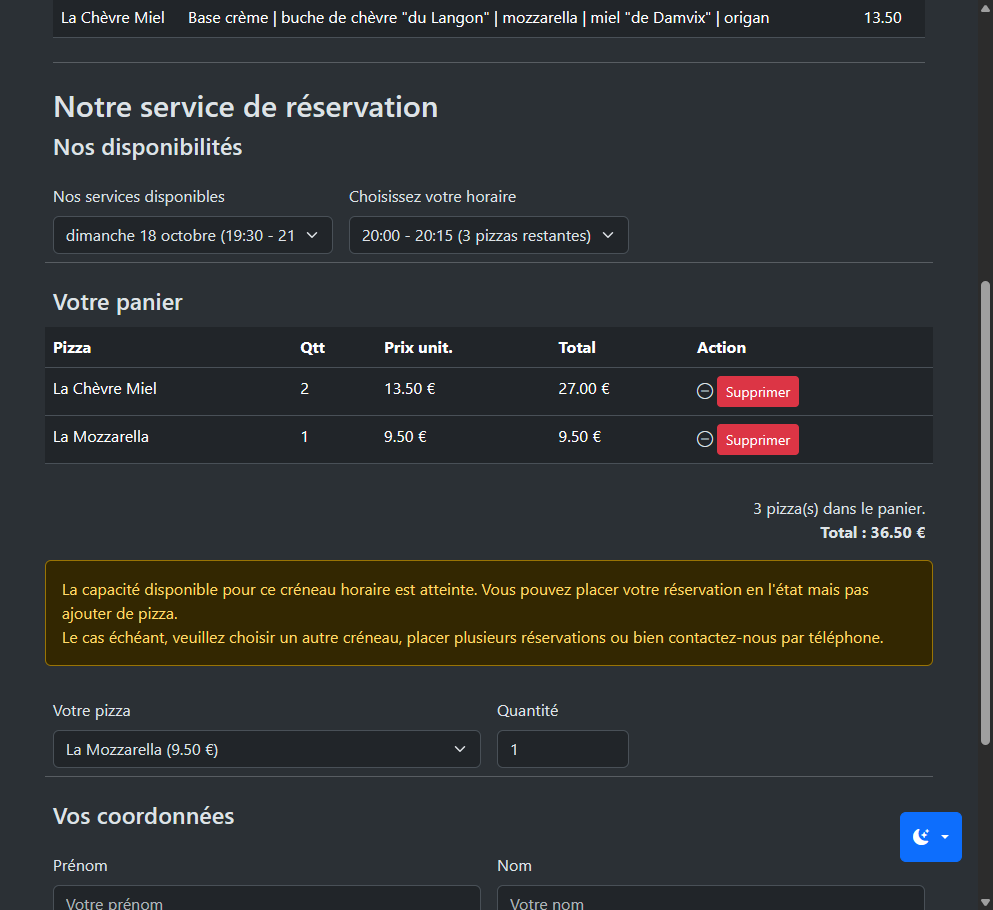Click the Choisissez votre horaire label
993x910 pixels.
click(433, 197)
